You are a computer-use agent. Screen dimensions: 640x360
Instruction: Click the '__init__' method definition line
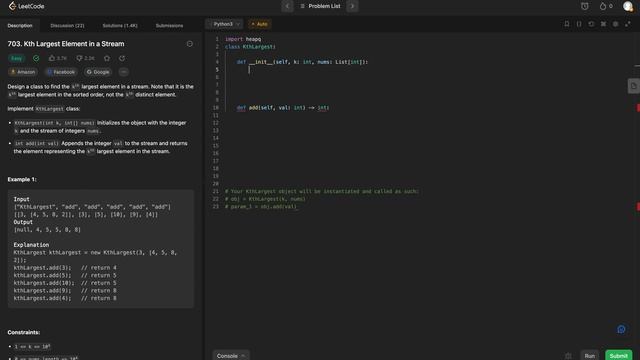click(x=302, y=62)
